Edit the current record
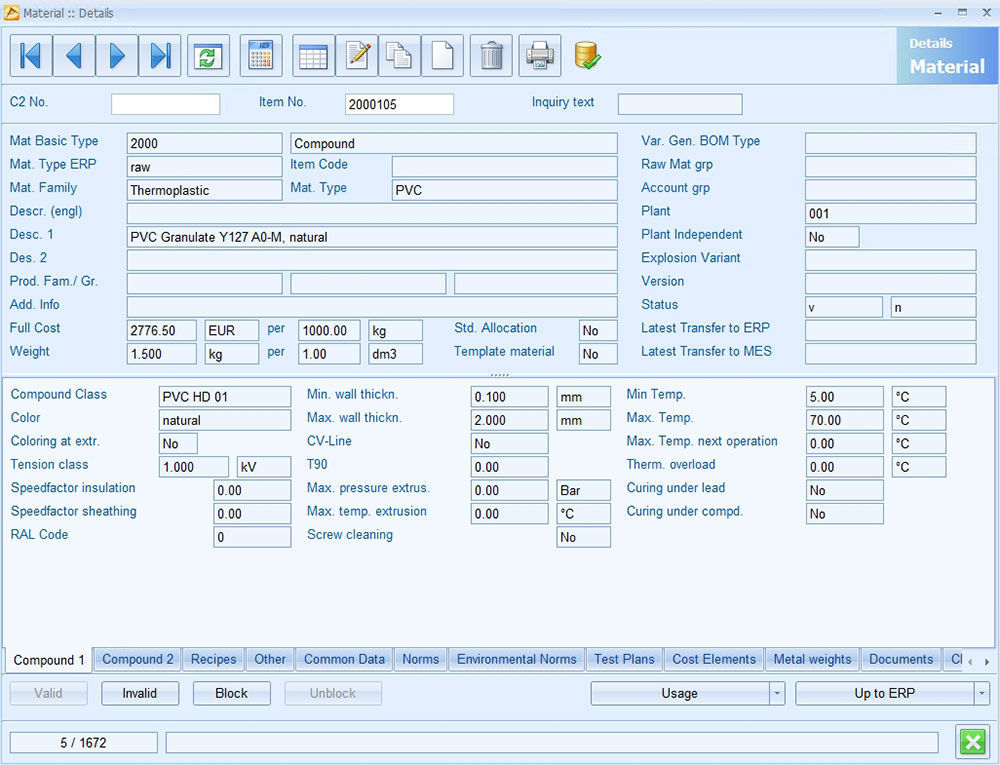 point(358,56)
